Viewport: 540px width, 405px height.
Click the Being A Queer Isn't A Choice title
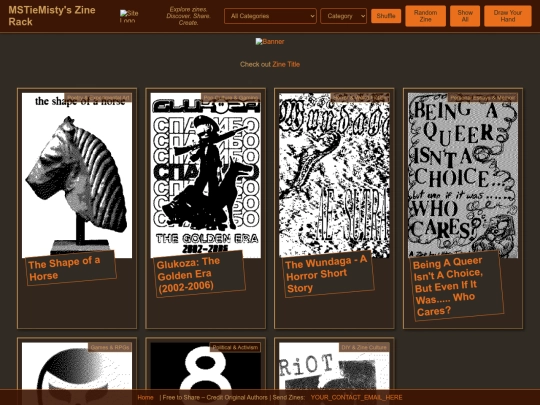coord(457,286)
